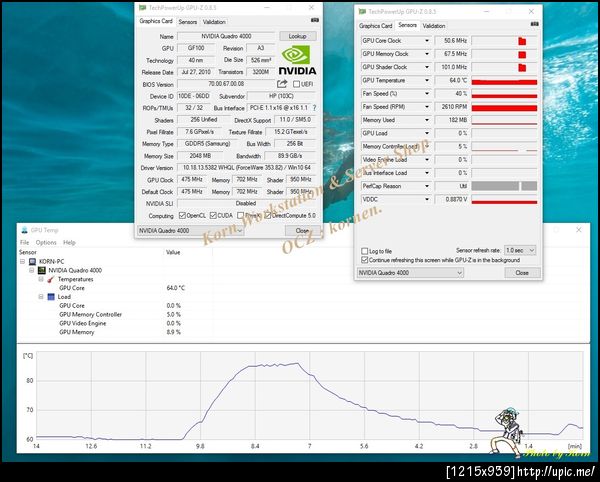Open GPU Load sensor dropdown
The height and width of the screenshot is (482, 600).
coord(427,133)
